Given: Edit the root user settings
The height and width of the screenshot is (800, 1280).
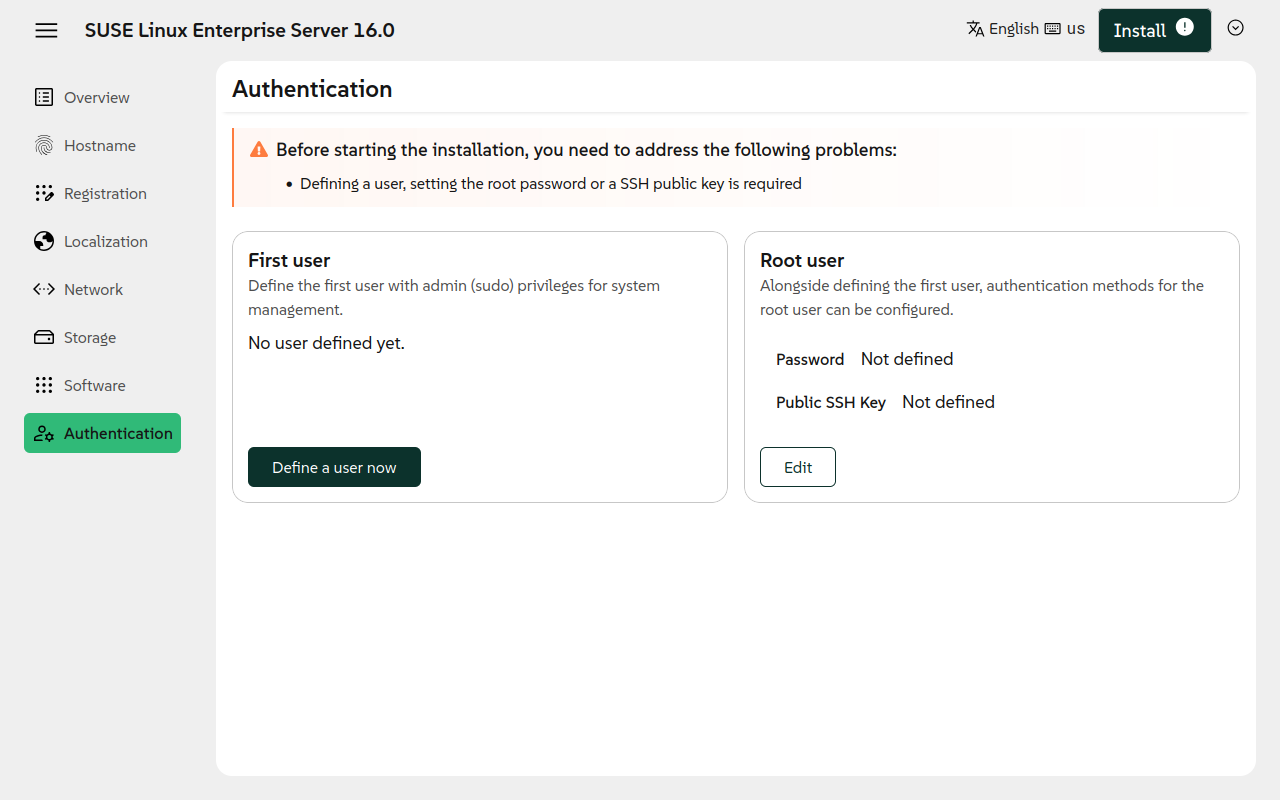Looking at the screenshot, I should coord(797,467).
